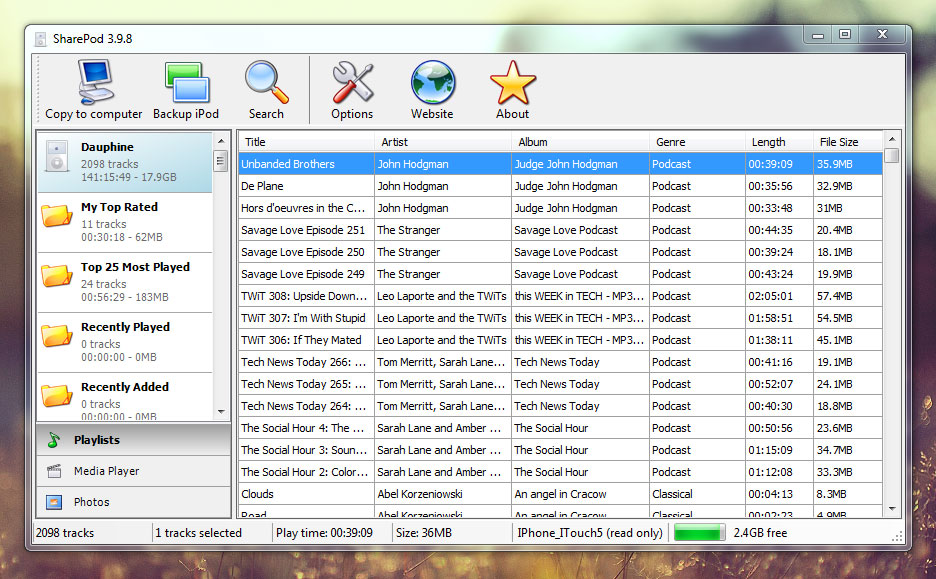The height and width of the screenshot is (579, 936).
Task: Click the window resize grip in status bar
Action: pos(897,536)
